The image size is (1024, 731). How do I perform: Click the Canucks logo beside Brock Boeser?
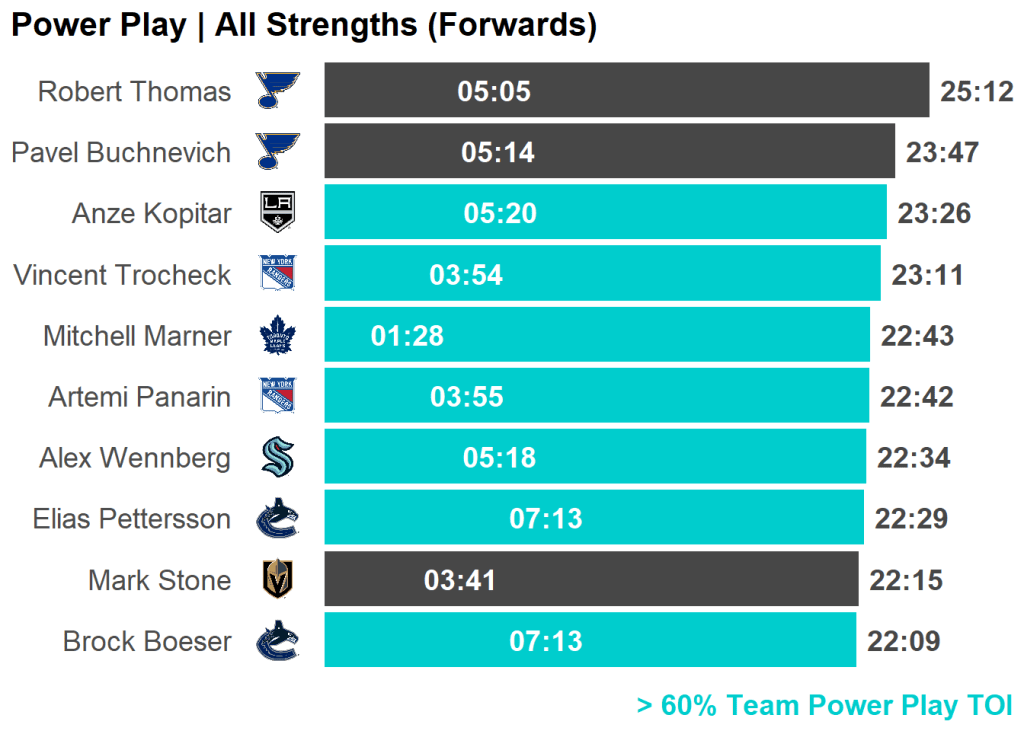[x=277, y=641]
